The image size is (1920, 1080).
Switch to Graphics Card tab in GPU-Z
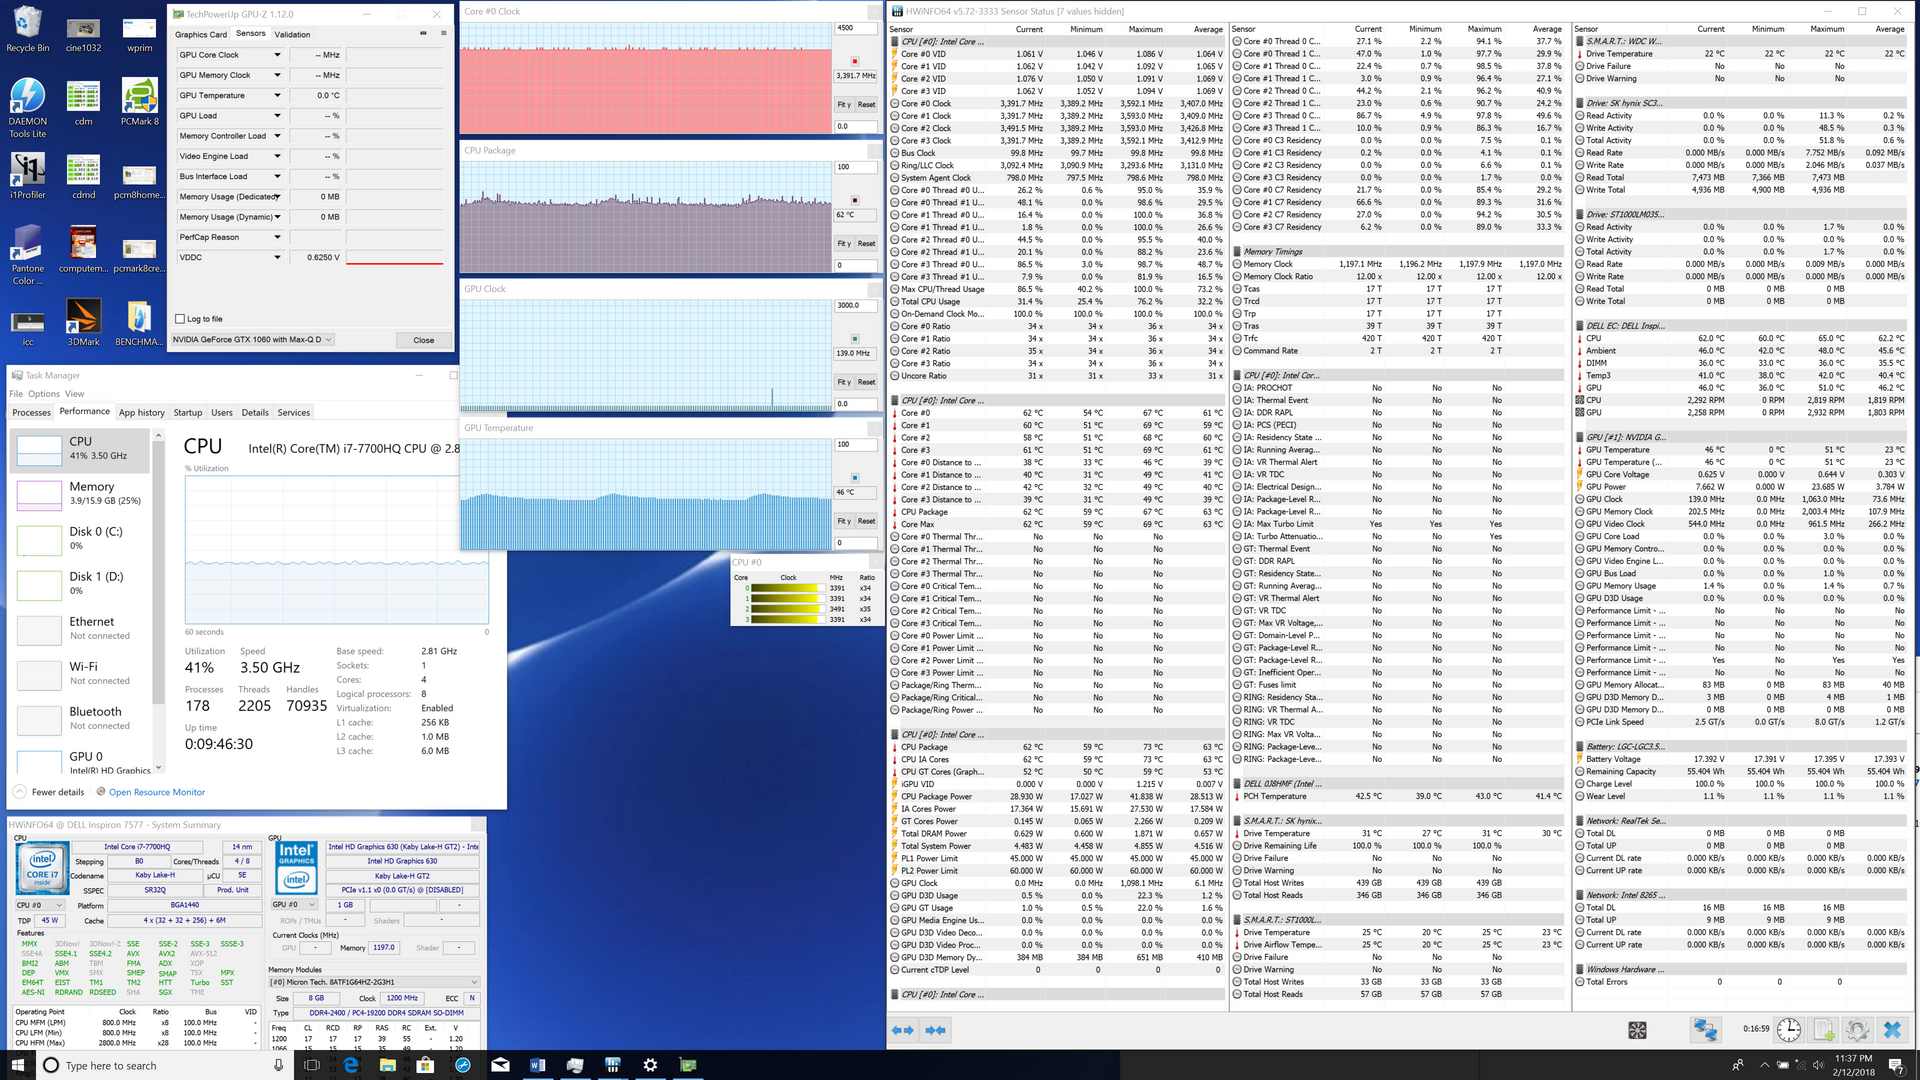[x=201, y=34]
